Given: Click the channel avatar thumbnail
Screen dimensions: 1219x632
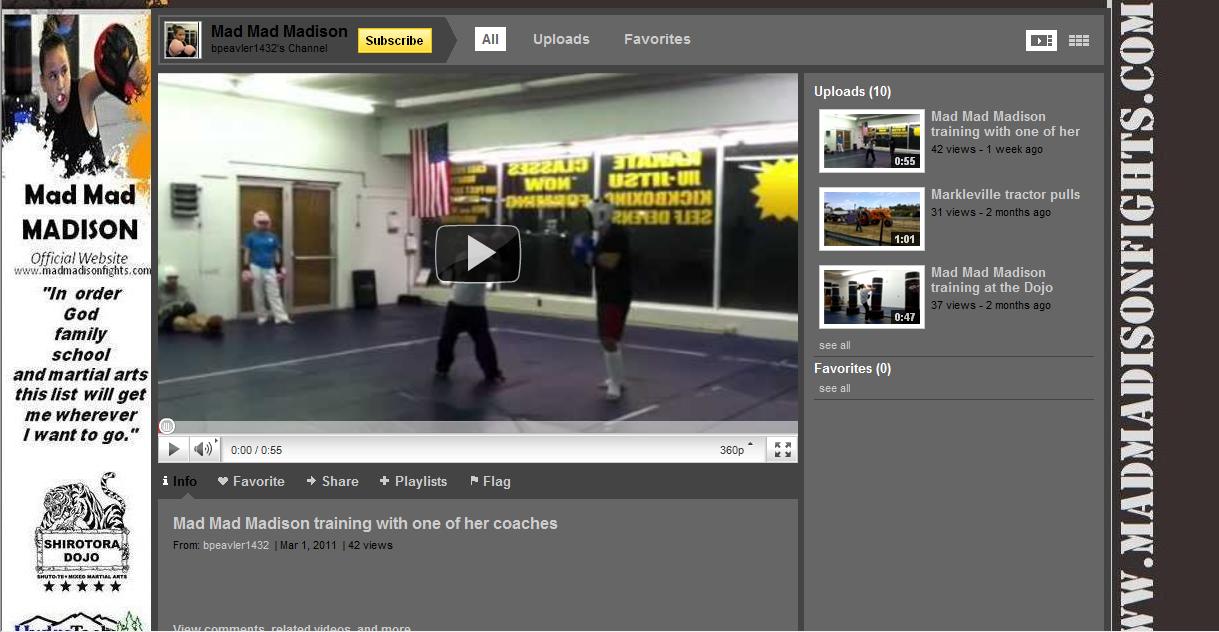Looking at the screenshot, I should point(181,40).
